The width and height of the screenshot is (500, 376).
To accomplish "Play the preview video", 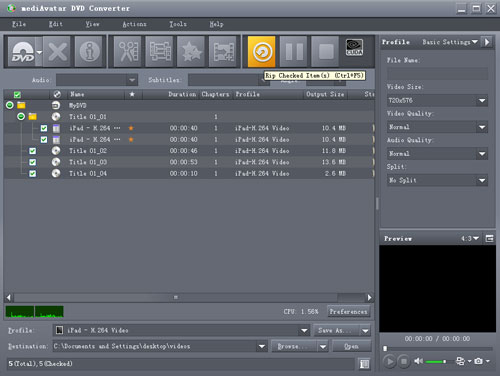I will click(x=389, y=361).
